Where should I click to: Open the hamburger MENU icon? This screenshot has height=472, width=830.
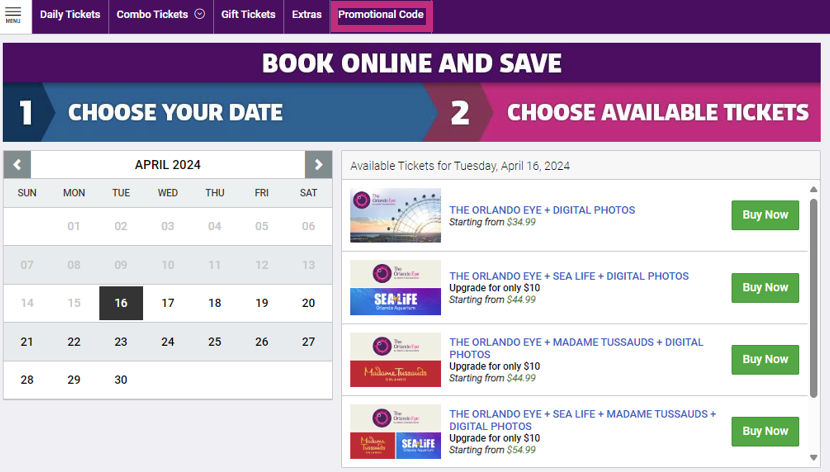(x=13, y=15)
